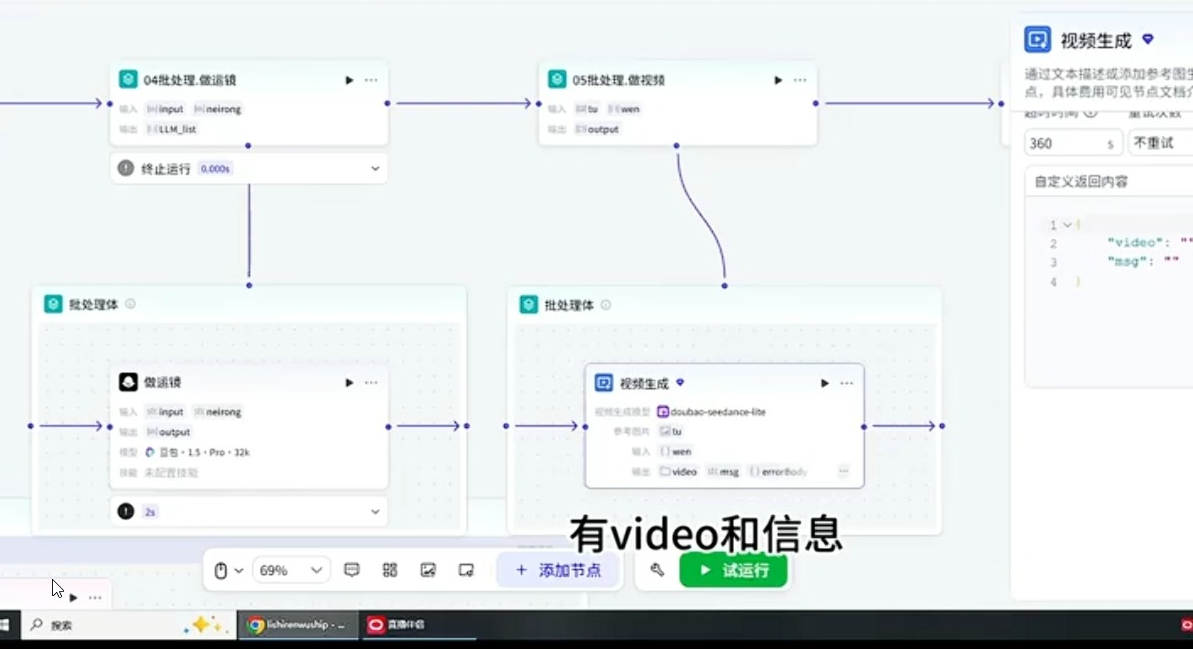
Task: Open more options (...) on the 做运镜 node
Action: click(371, 382)
